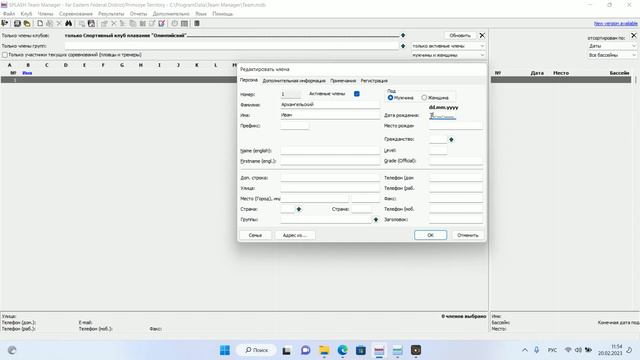Viewport: 640px width, 360px height.
Task: Open the Все бассейны dropdown
Action: (x=612, y=55)
